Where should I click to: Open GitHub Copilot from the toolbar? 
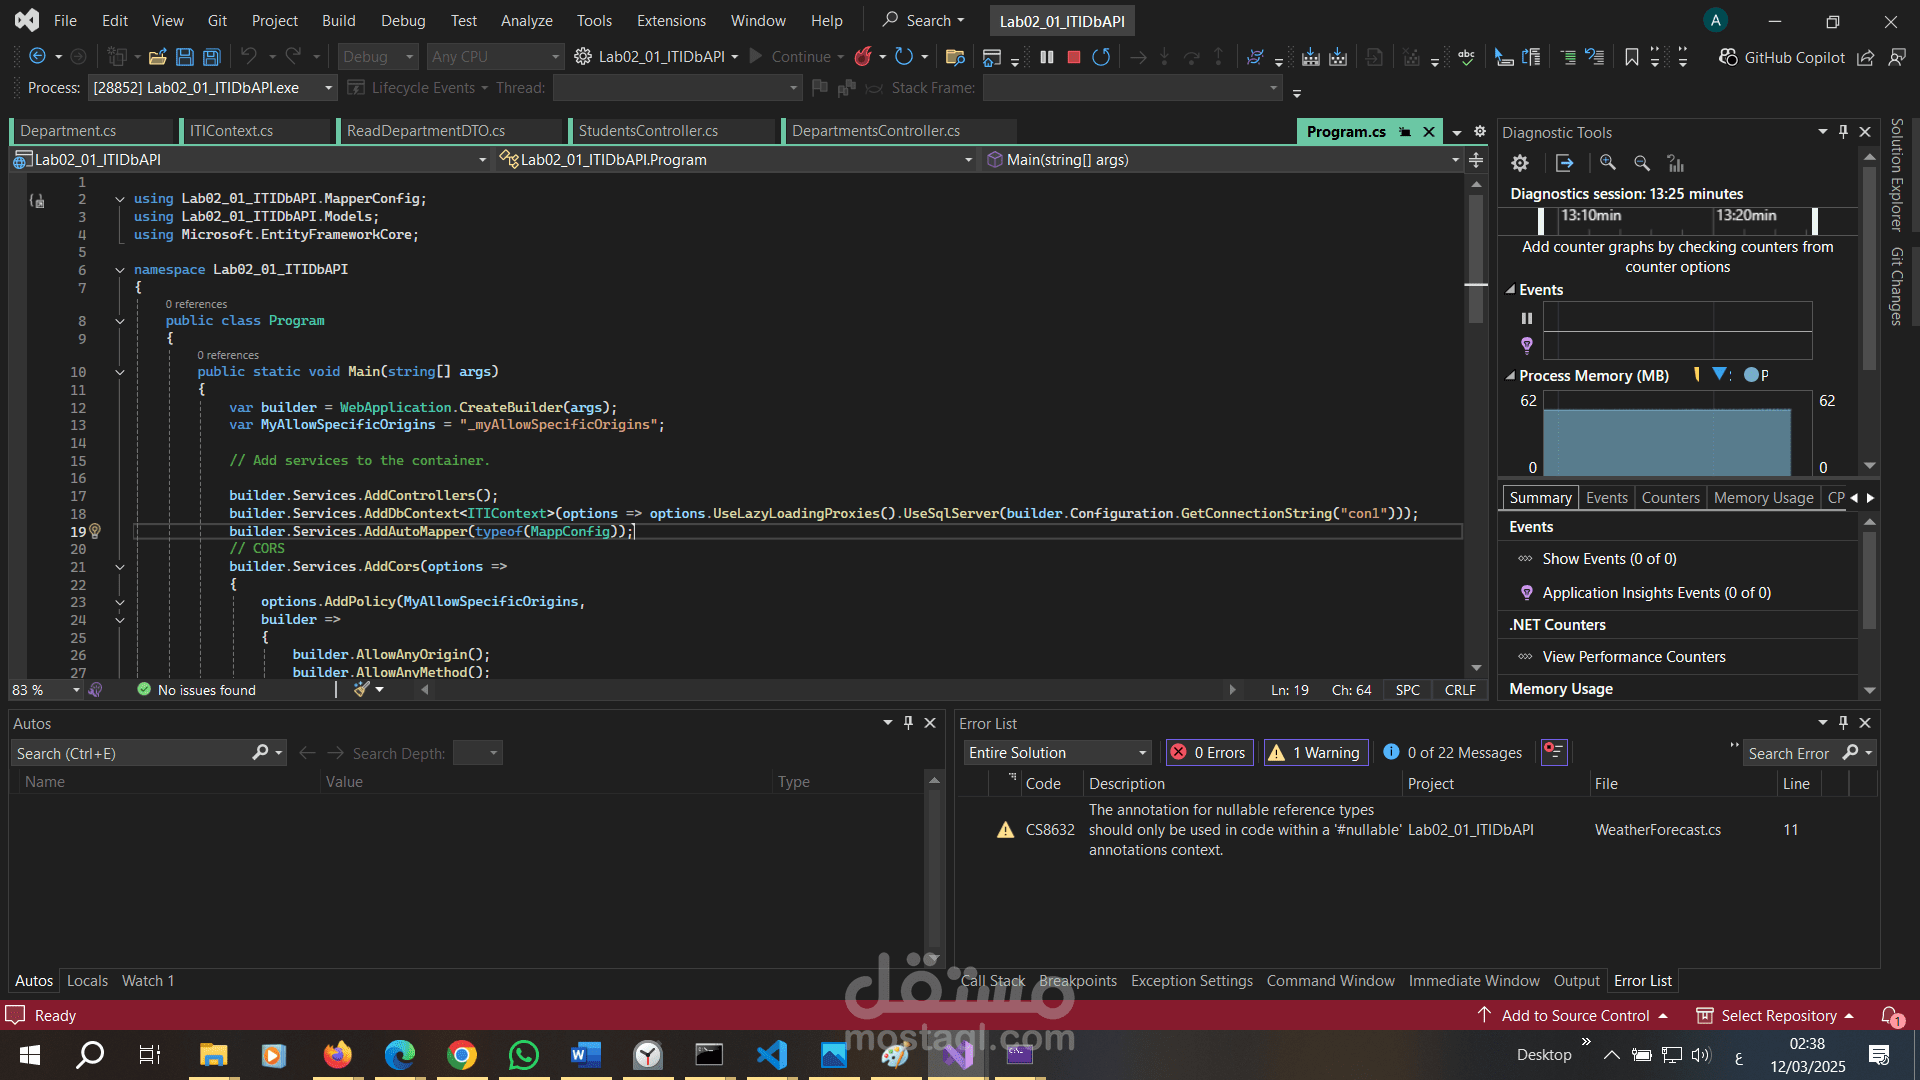click(x=1782, y=57)
